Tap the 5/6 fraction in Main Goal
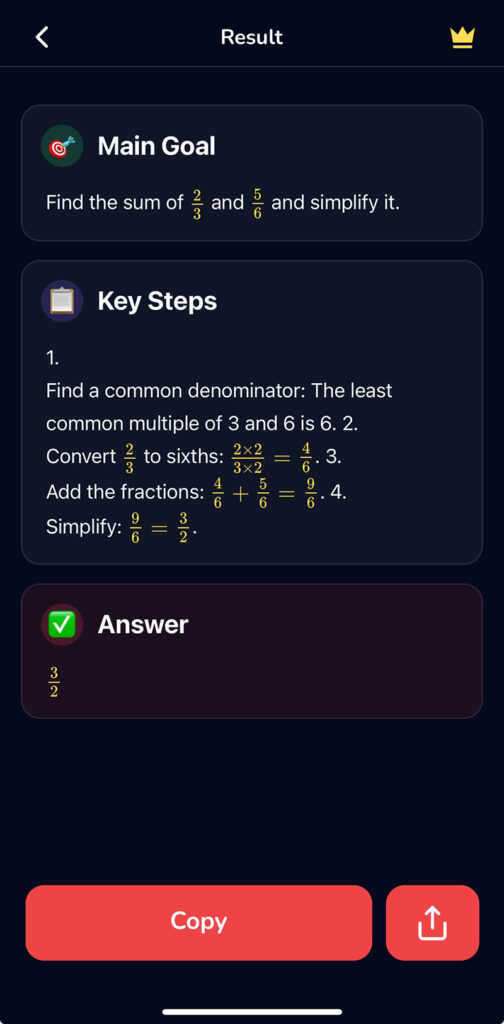The image size is (504, 1024). tap(257, 204)
